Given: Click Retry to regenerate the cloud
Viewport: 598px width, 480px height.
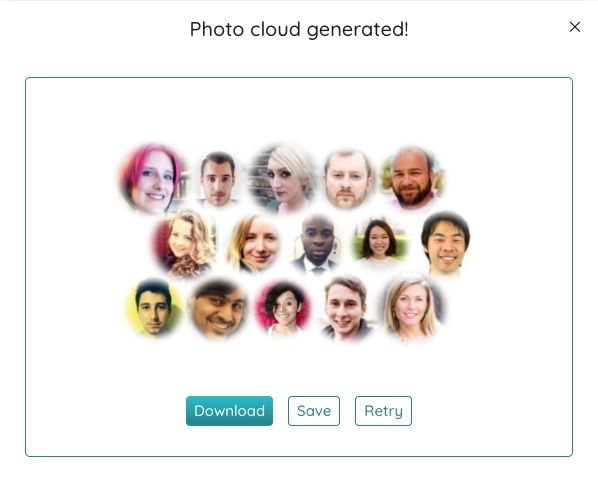Looking at the screenshot, I should [x=383, y=411].
